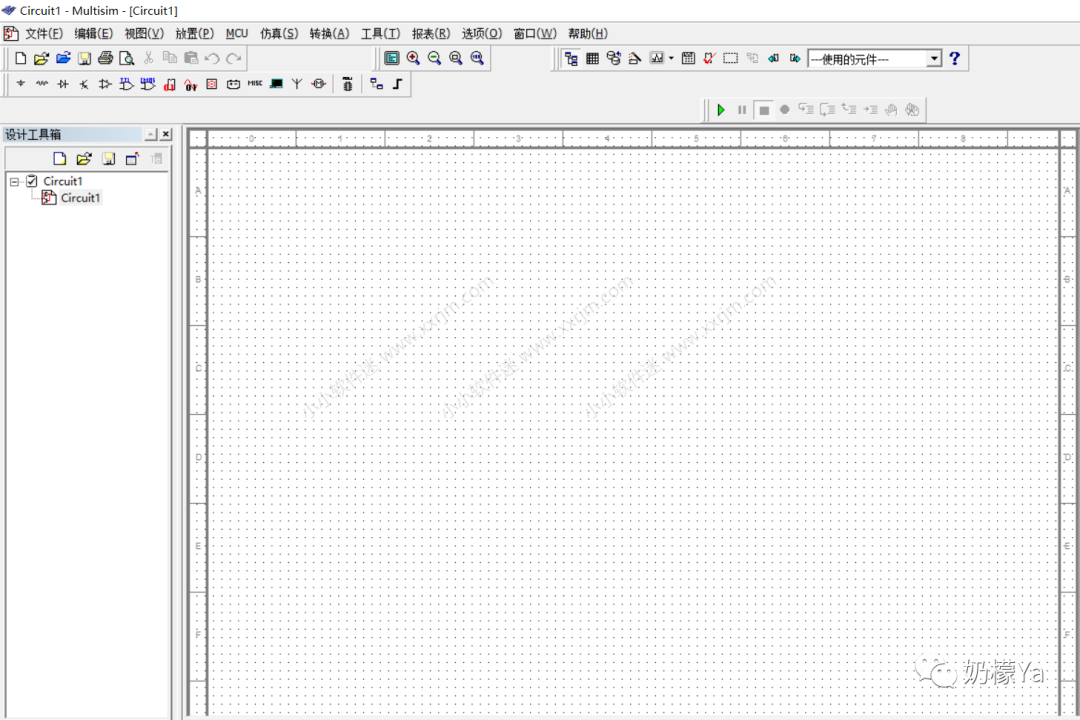Place a bus using step-line icon
The width and height of the screenshot is (1080, 720).
397,84
